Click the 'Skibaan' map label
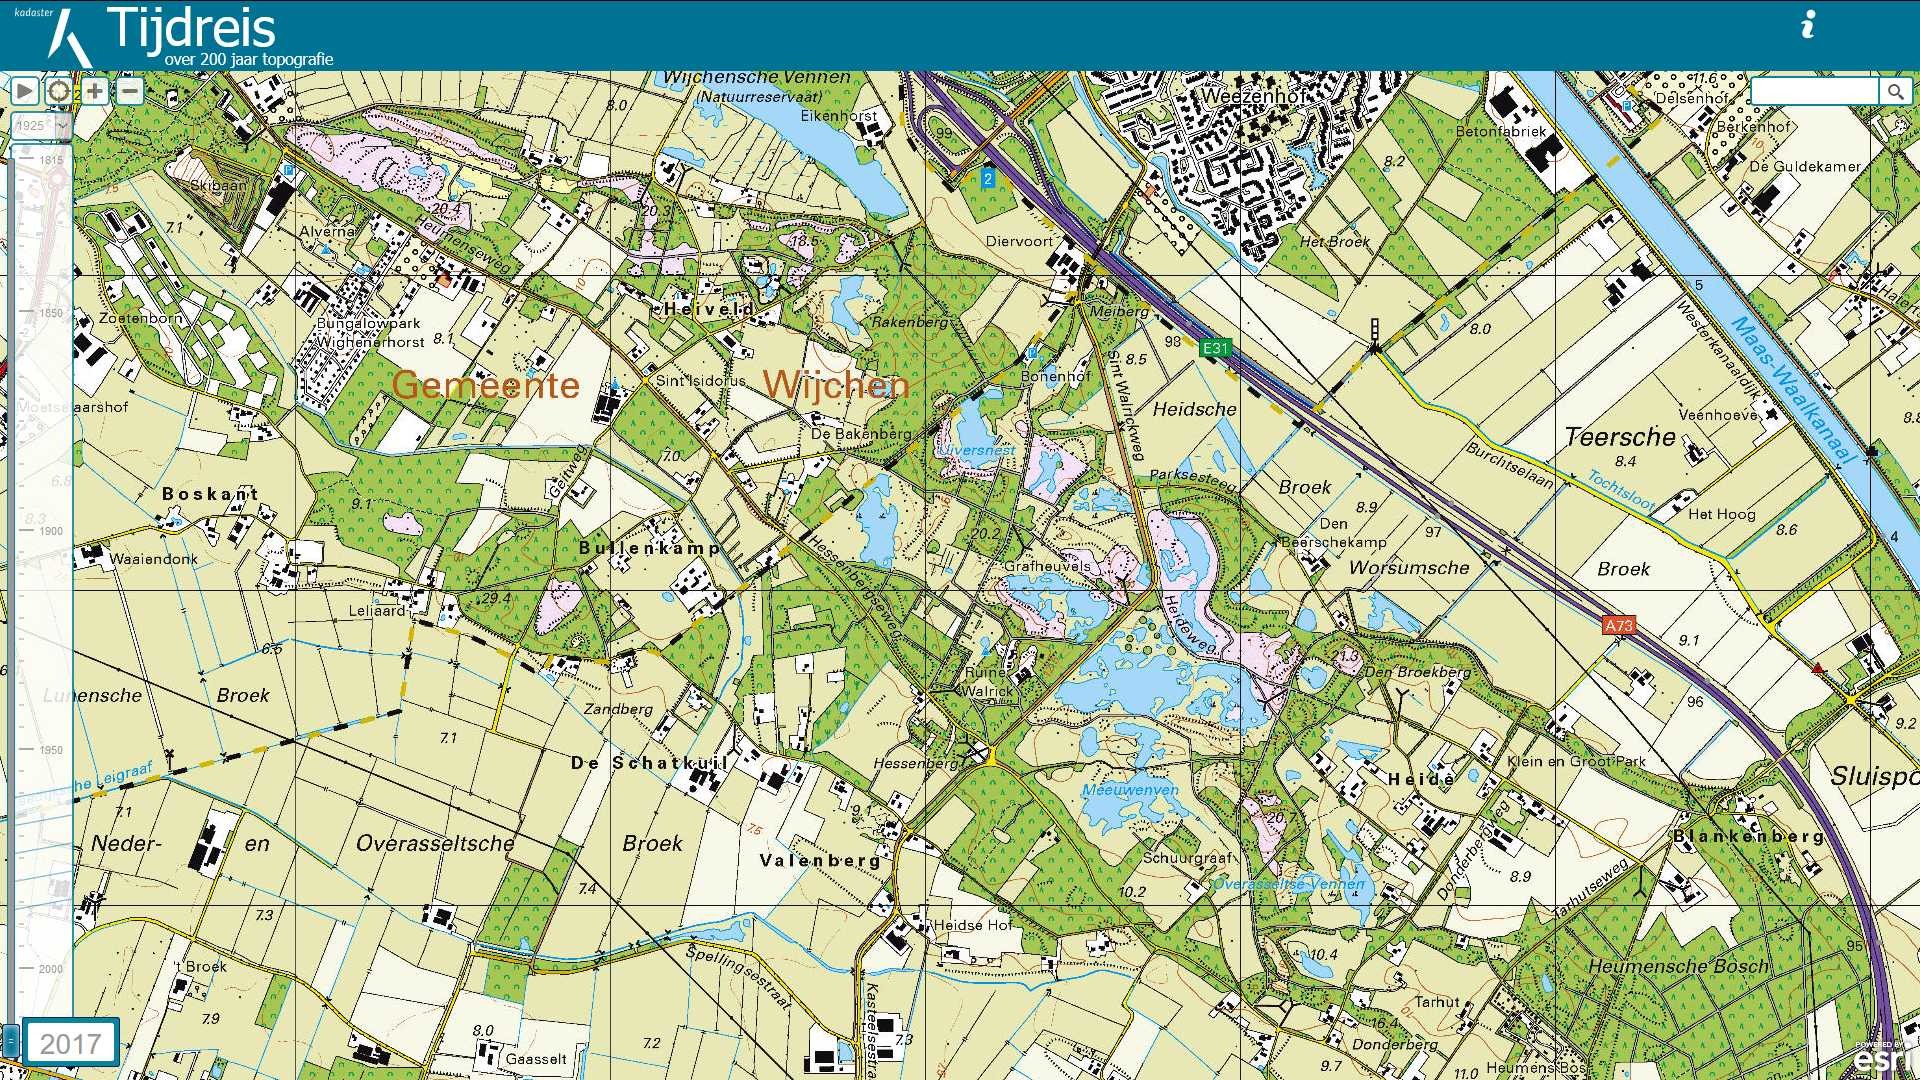 pos(218,185)
